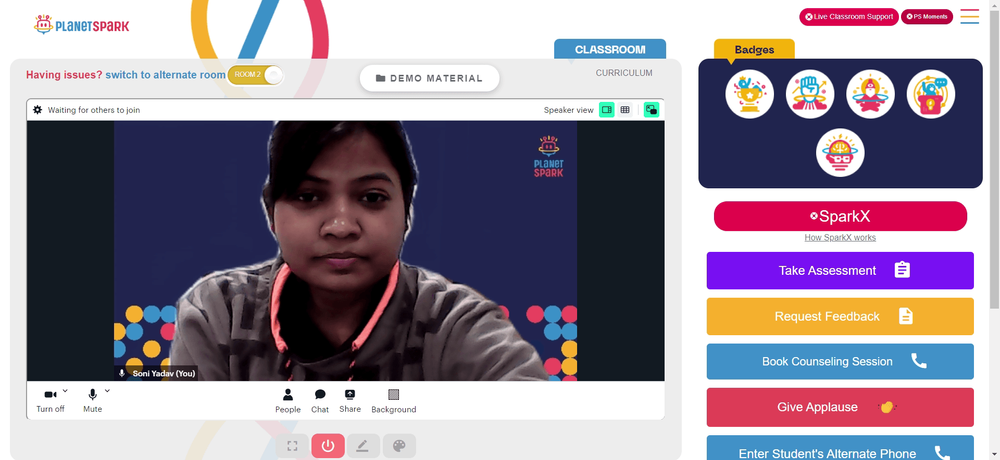Open Live Classroom Support
Image resolution: width=1000 pixels, height=460 pixels.
coord(849,17)
